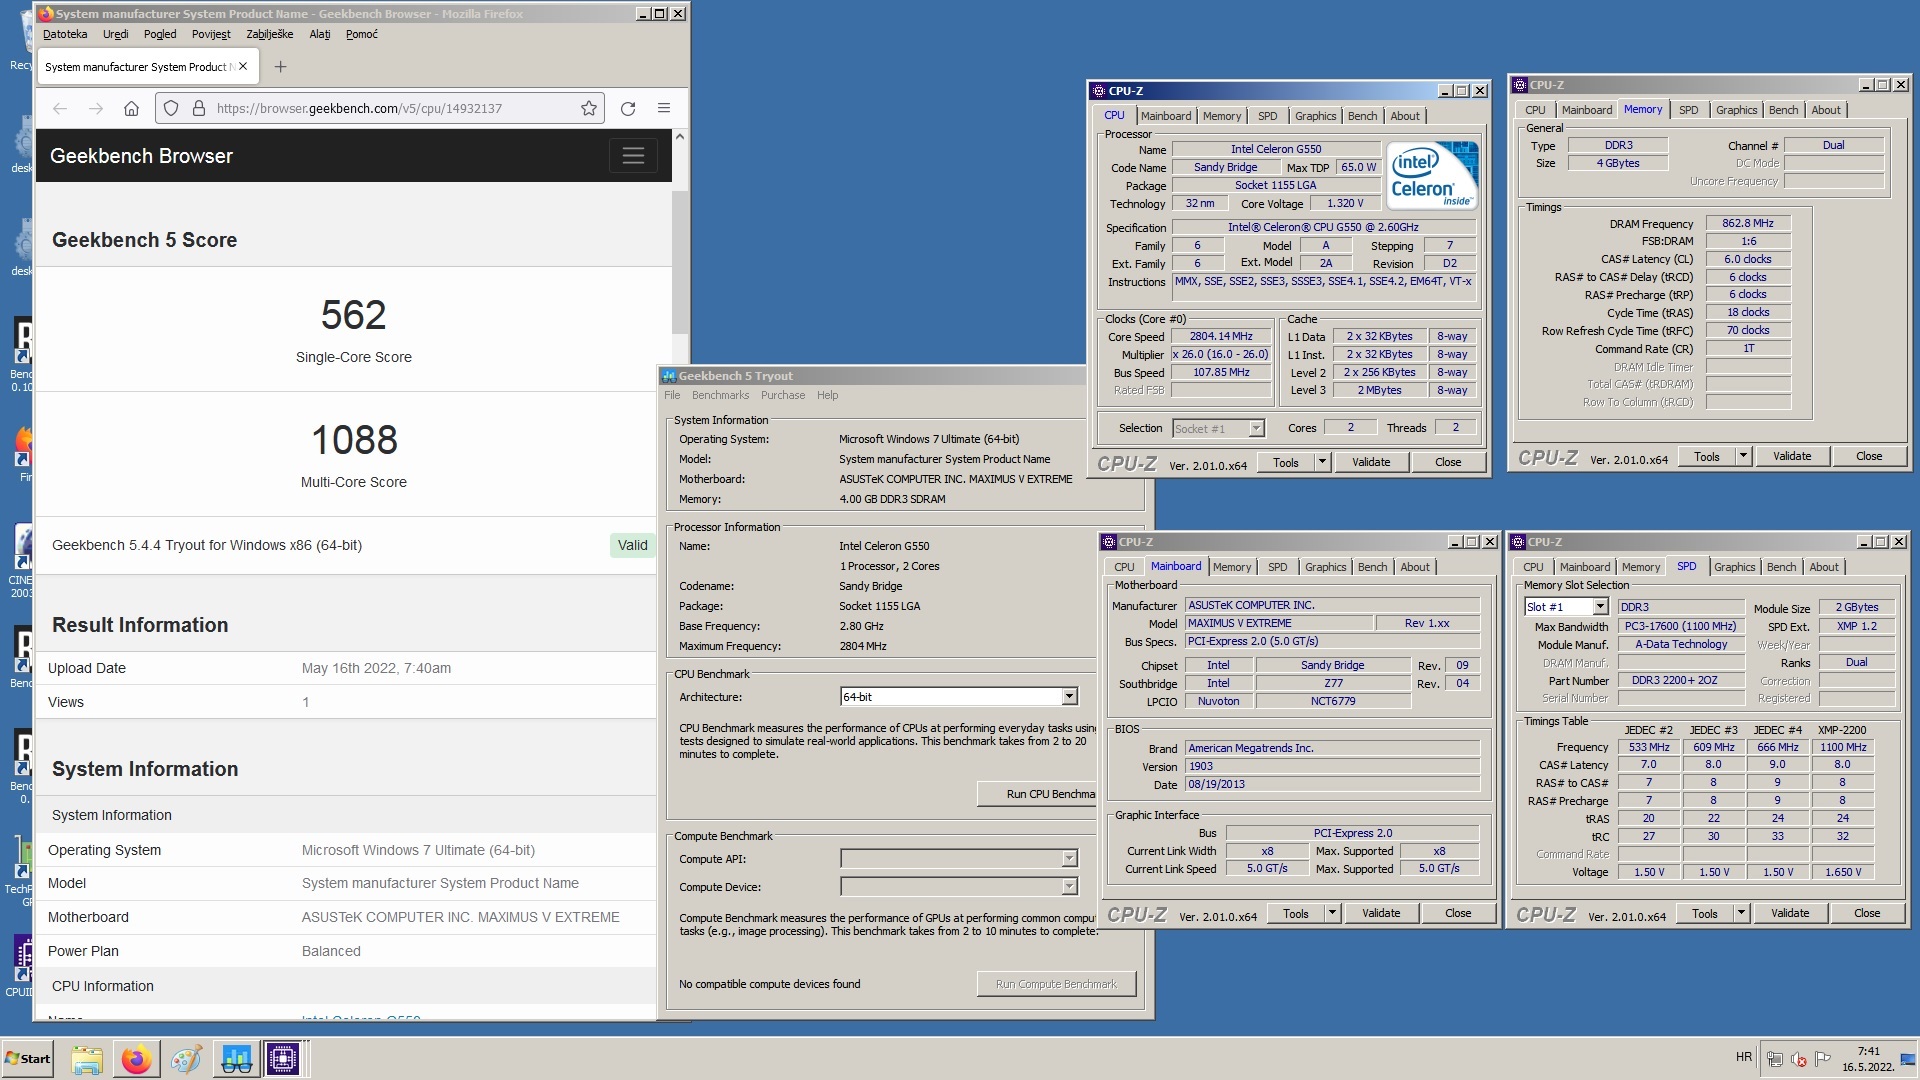The image size is (1920, 1080).
Task: Expand Tools arrow in CPU-Z SPD window
Action: click(x=1741, y=913)
